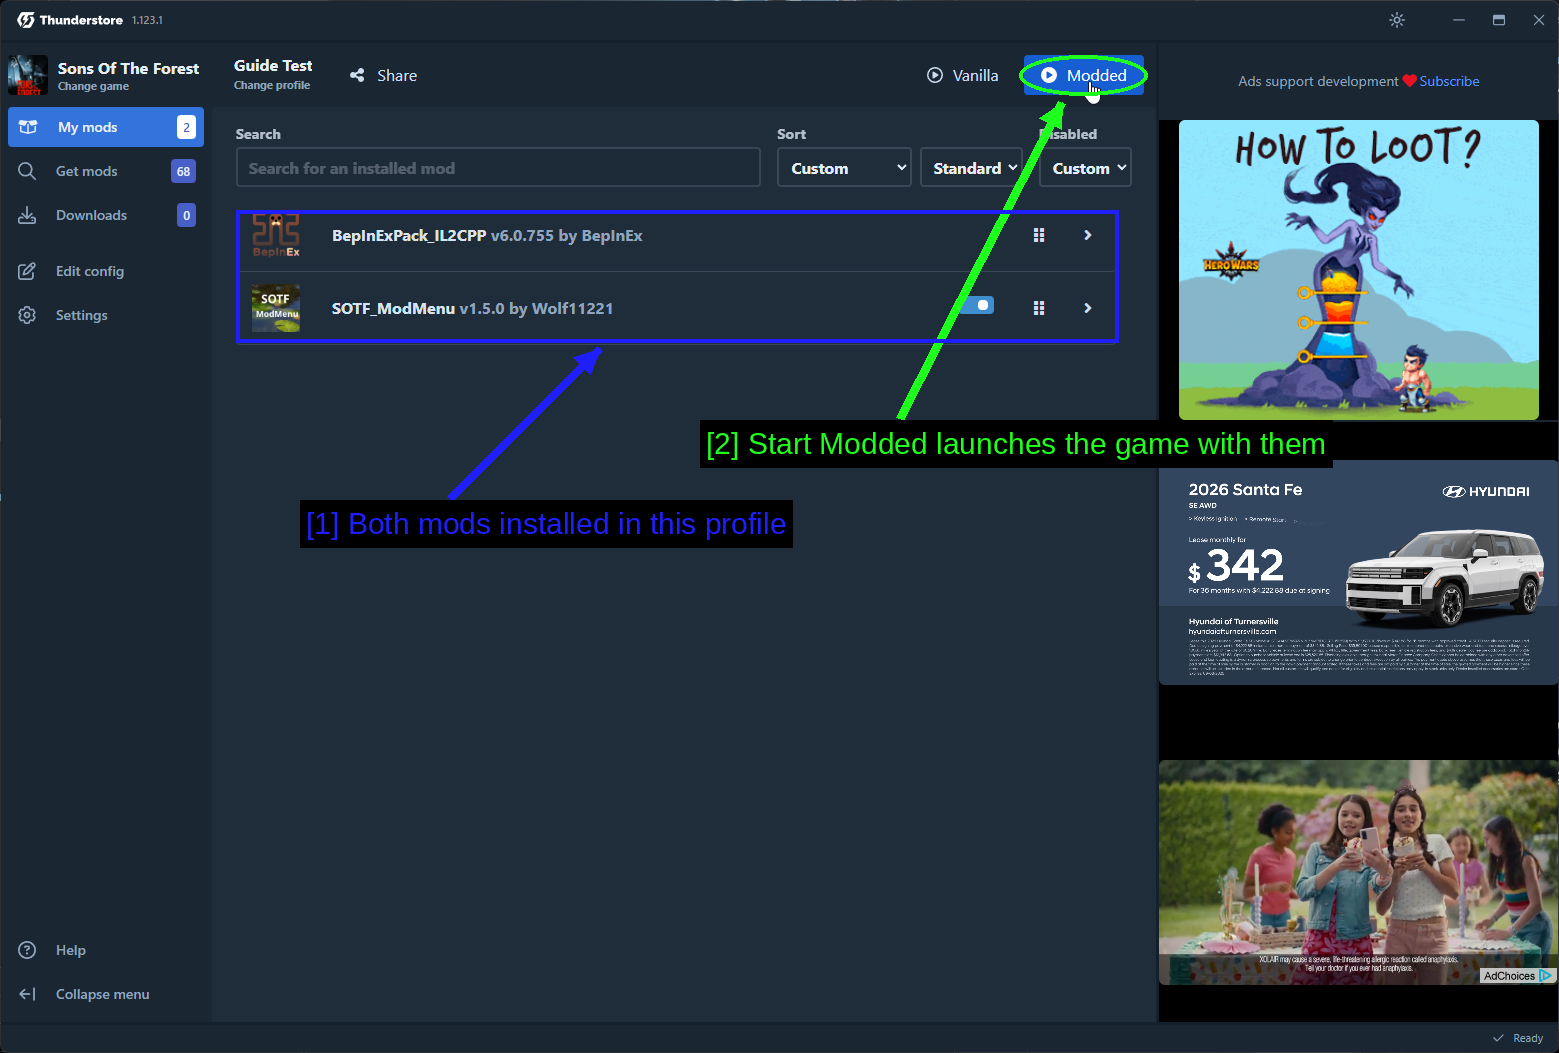Minimize the Thunderstore window

coord(1459,20)
